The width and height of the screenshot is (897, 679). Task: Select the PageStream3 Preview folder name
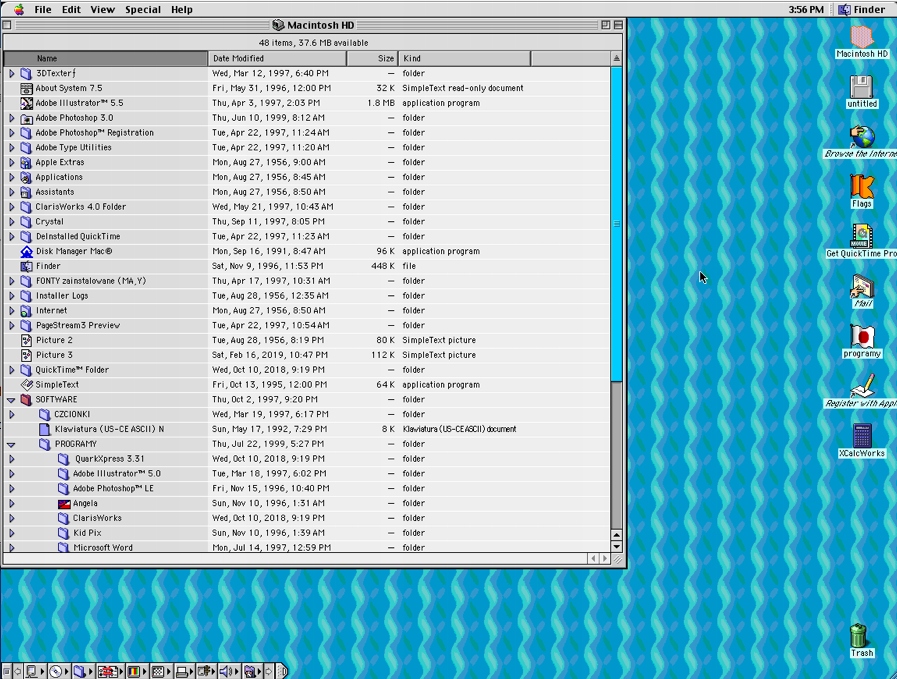click(78, 325)
